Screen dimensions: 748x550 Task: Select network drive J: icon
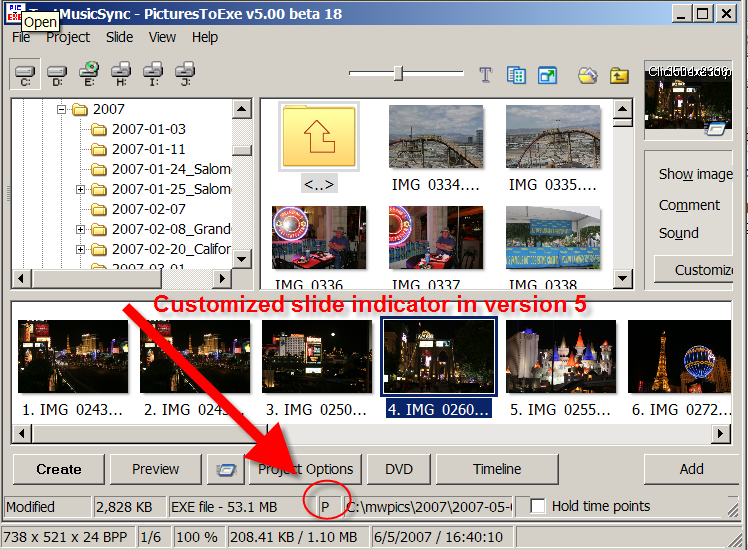point(185,74)
